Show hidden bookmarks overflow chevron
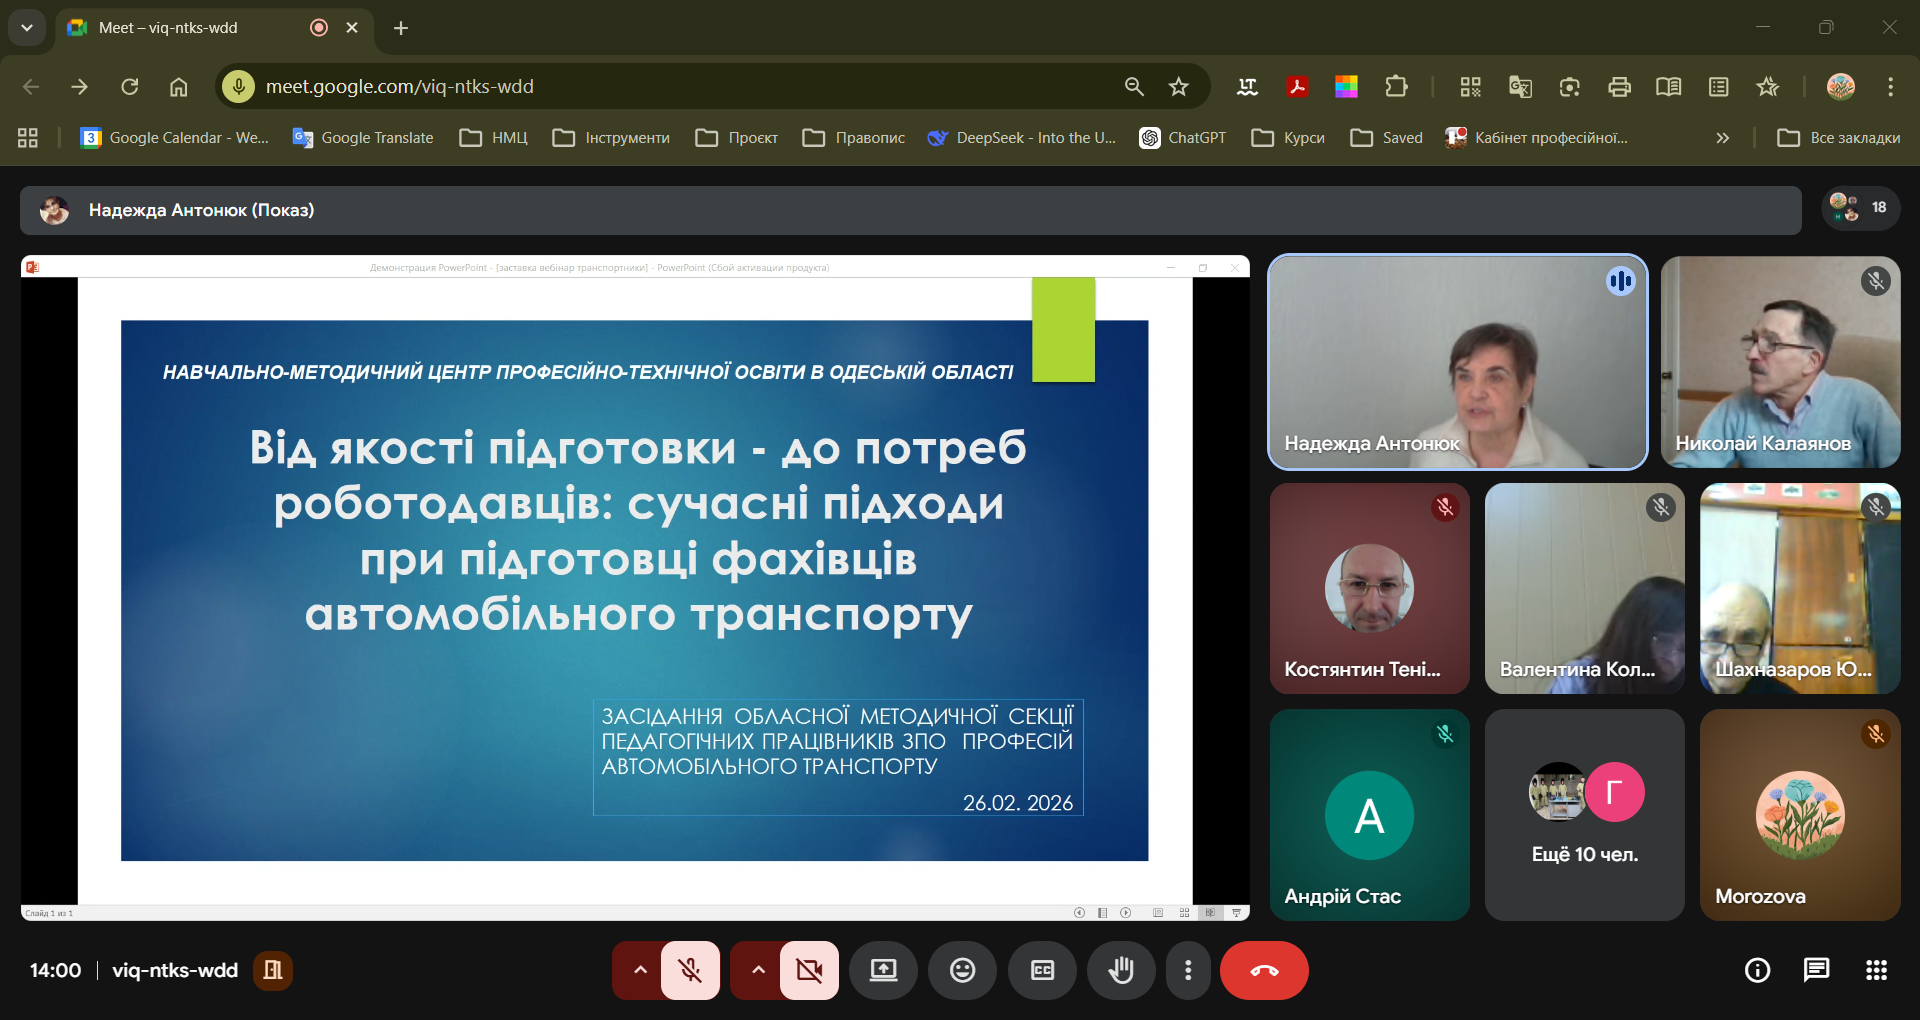 (1722, 138)
